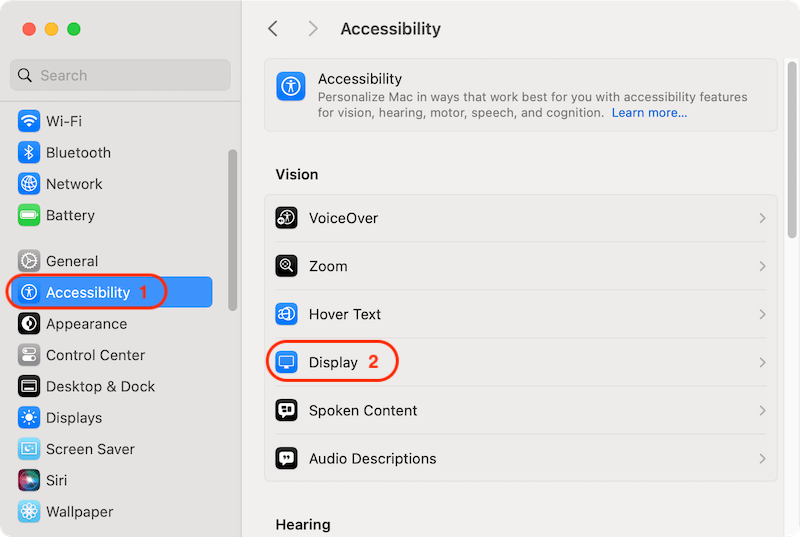Go to Desktop & Dock settings
The width and height of the screenshot is (800, 537).
pos(100,386)
